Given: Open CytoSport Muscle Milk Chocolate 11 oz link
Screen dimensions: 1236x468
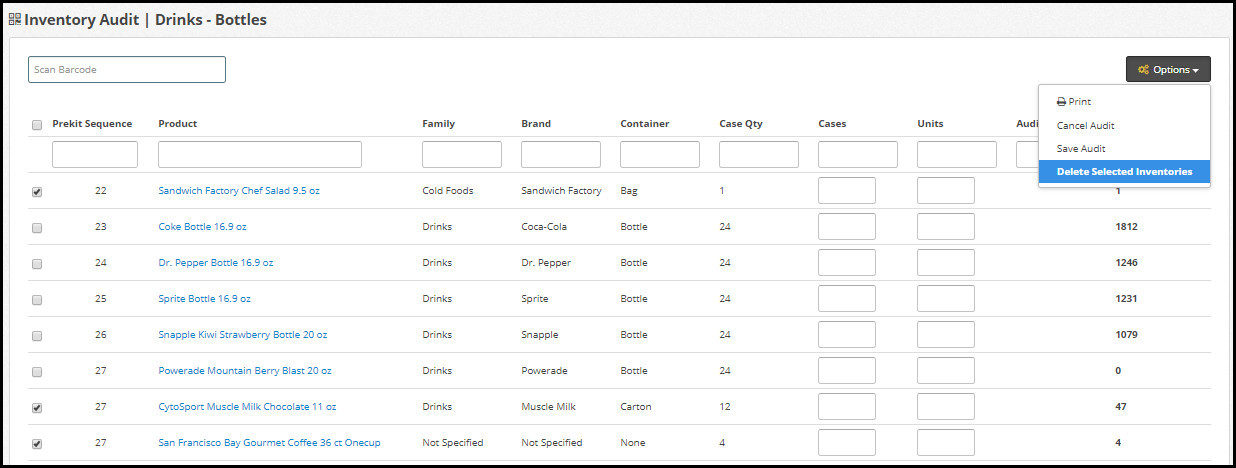Looking at the screenshot, I should pyautogui.click(x=247, y=406).
